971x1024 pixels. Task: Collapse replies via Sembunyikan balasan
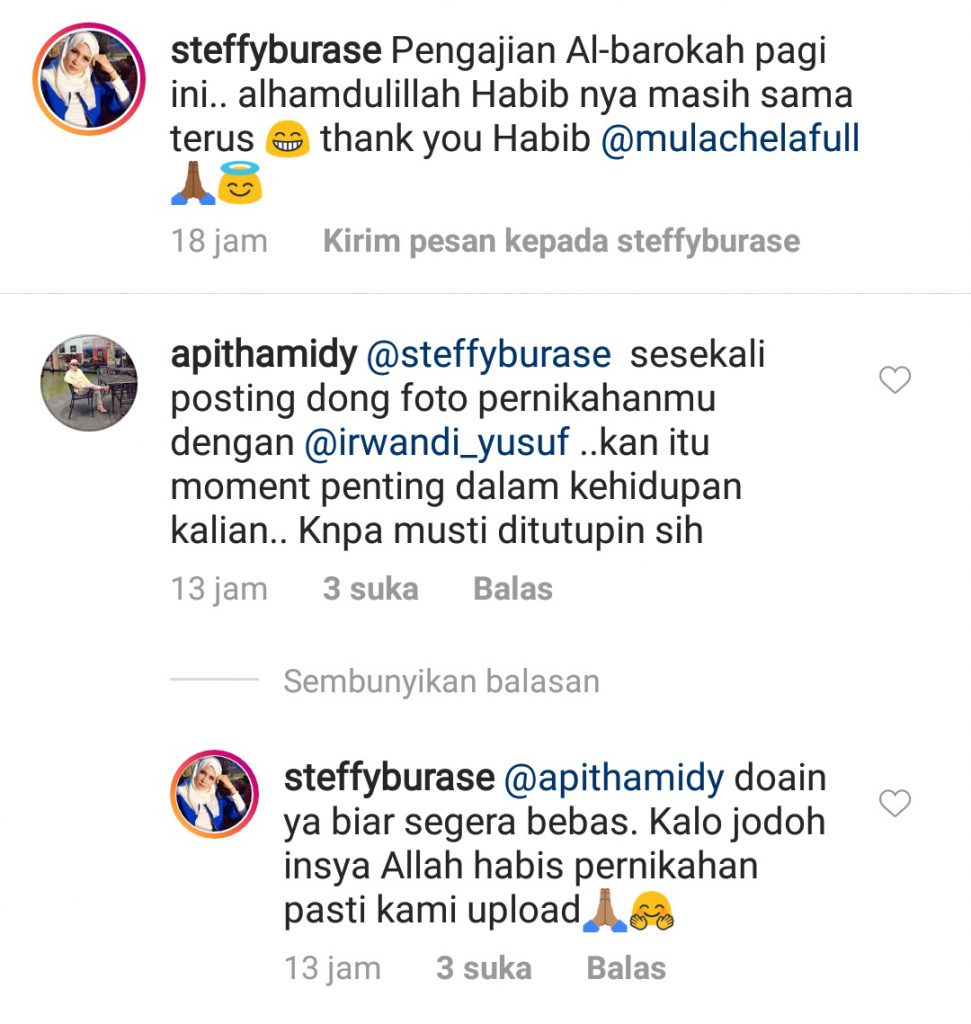pyautogui.click(x=441, y=681)
